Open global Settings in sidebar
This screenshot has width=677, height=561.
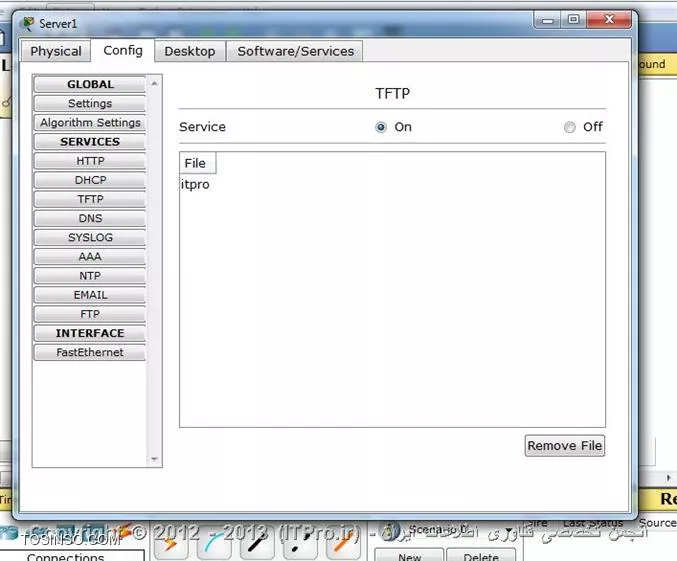pyautogui.click(x=90, y=104)
